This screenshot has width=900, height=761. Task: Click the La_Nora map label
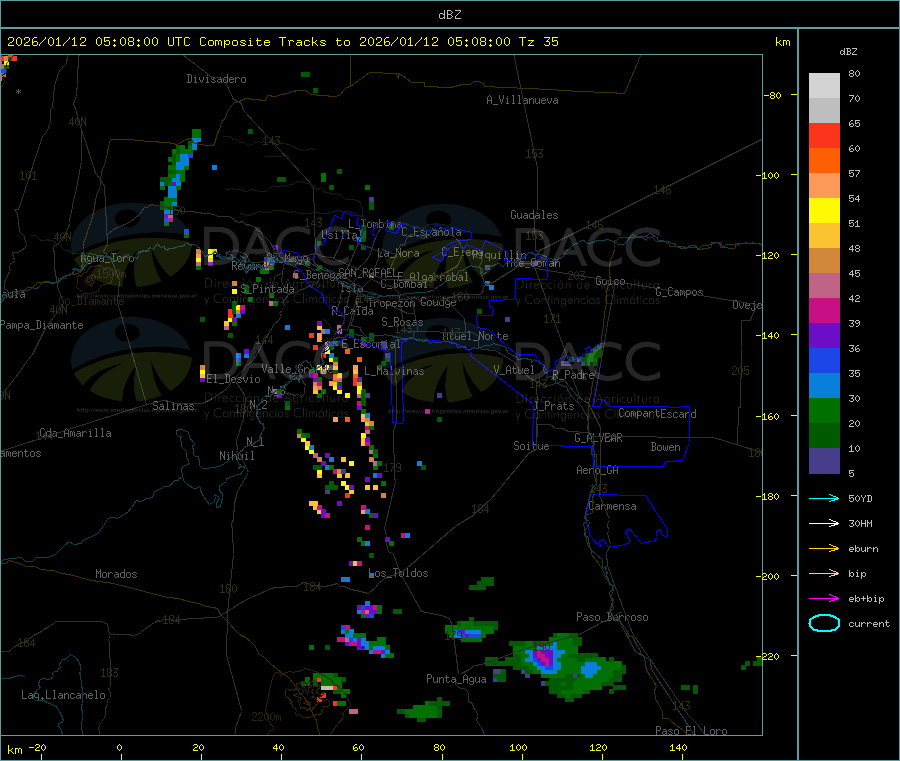click(398, 253)
